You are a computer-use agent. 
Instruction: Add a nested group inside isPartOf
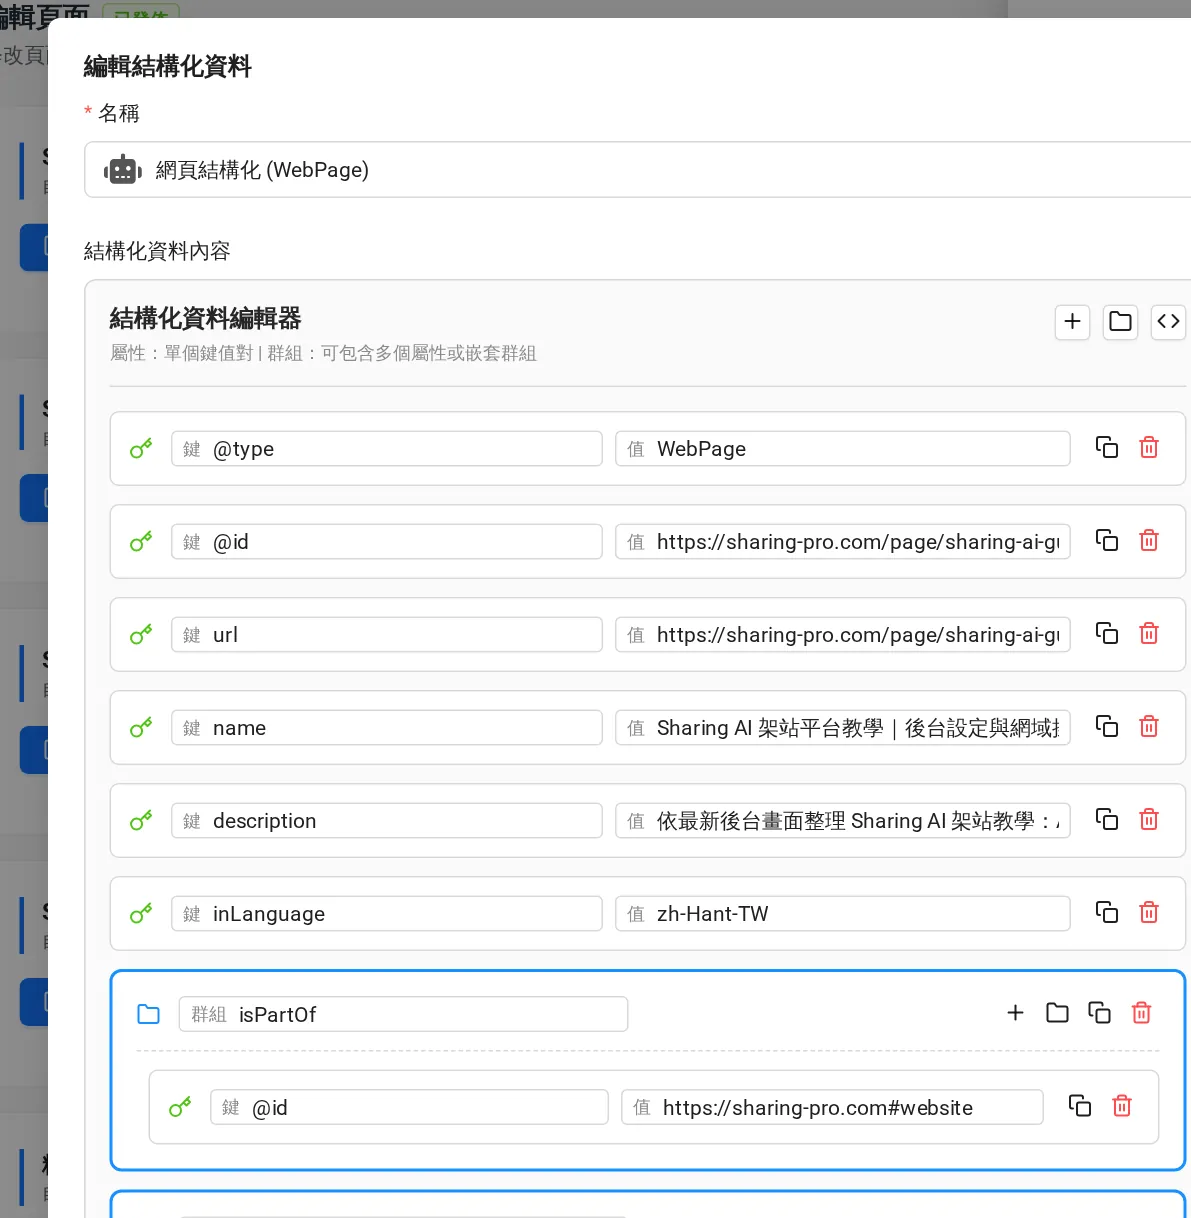1057,1013
